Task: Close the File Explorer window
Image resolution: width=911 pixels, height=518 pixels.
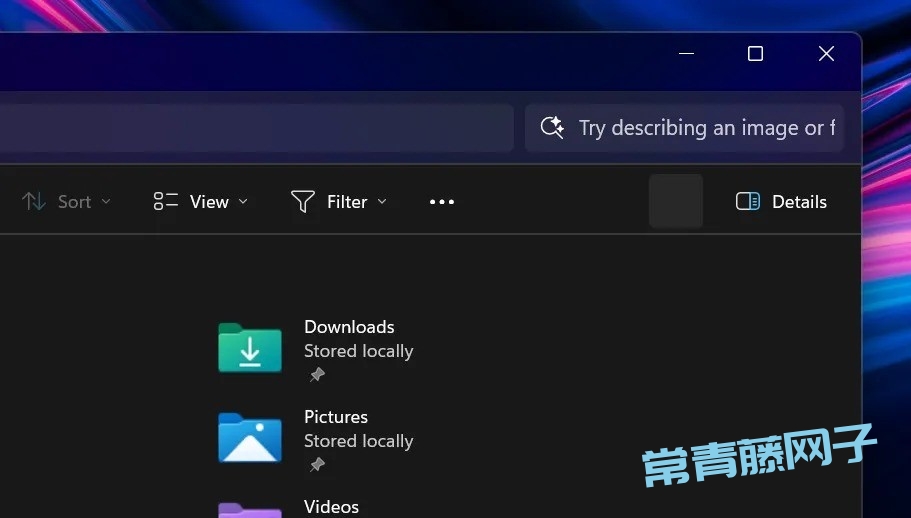Action: (x=826, y=54)
